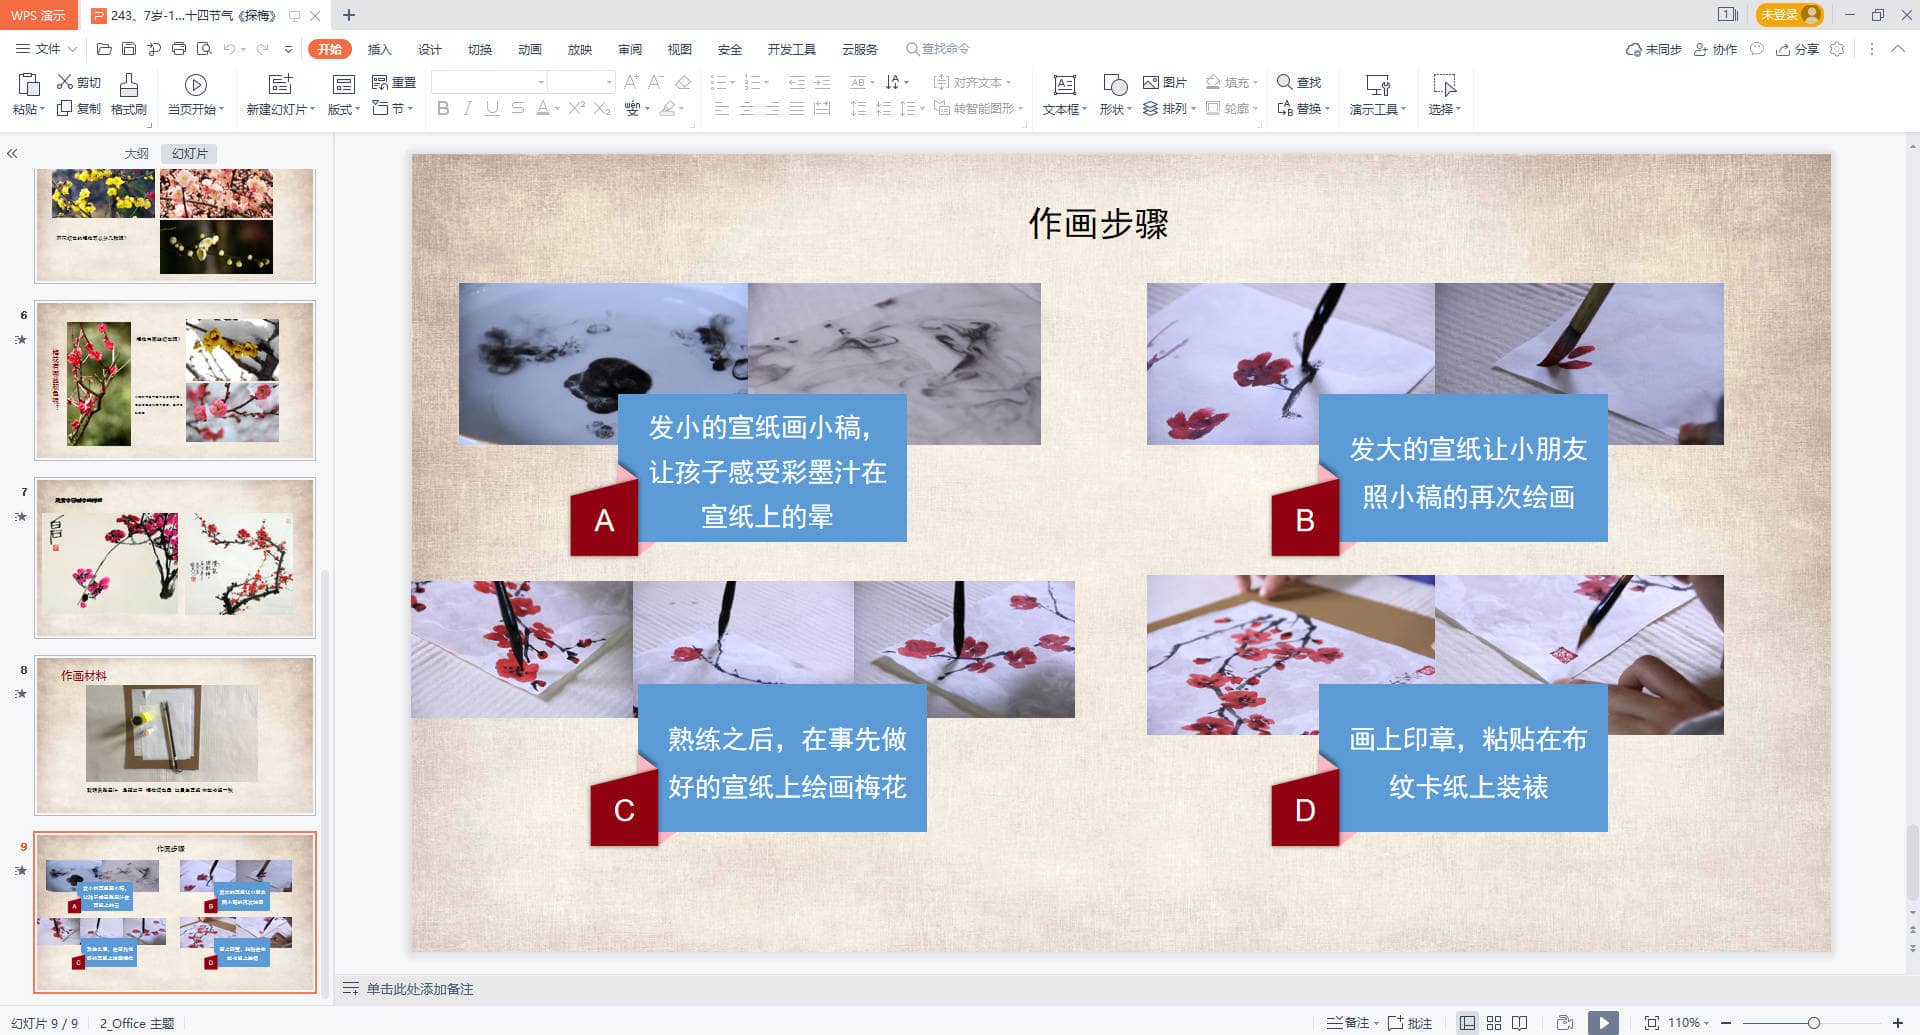Click the Comments (批注) button in status bar
Screen dimensions: 1920x1035
click(x=1410, y=1023)
